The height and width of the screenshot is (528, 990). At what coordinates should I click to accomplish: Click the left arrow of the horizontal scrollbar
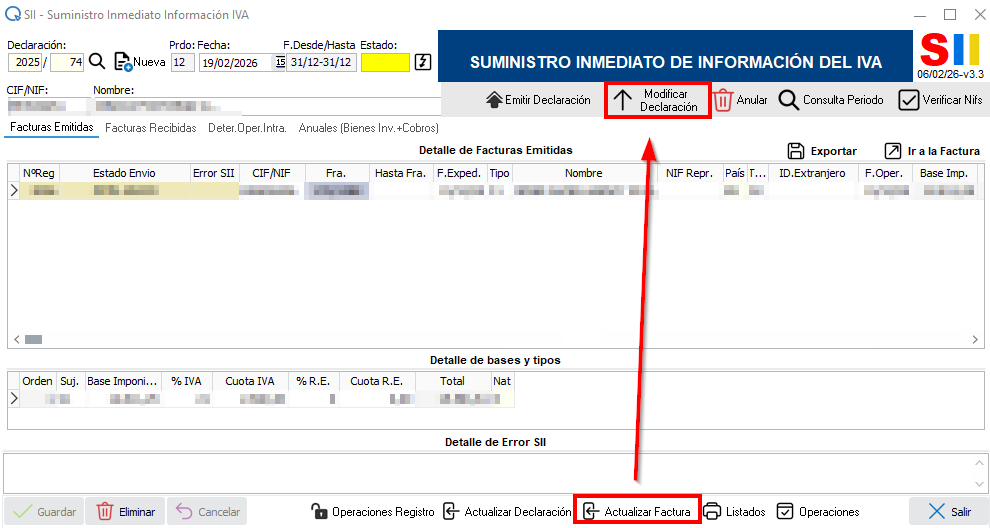tap(16, 340)
